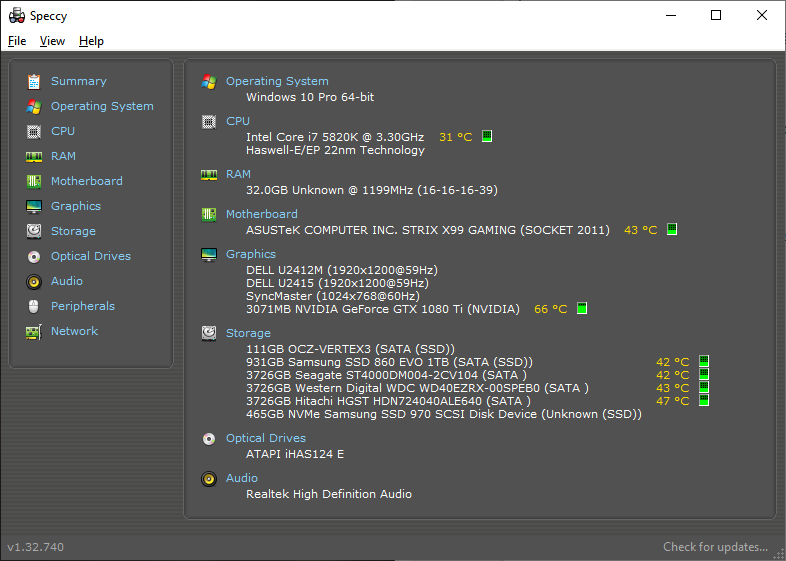Open the Help menu
Image resolution: width=786 pixels, height=561 pixels.
click(x=91, y=41)
